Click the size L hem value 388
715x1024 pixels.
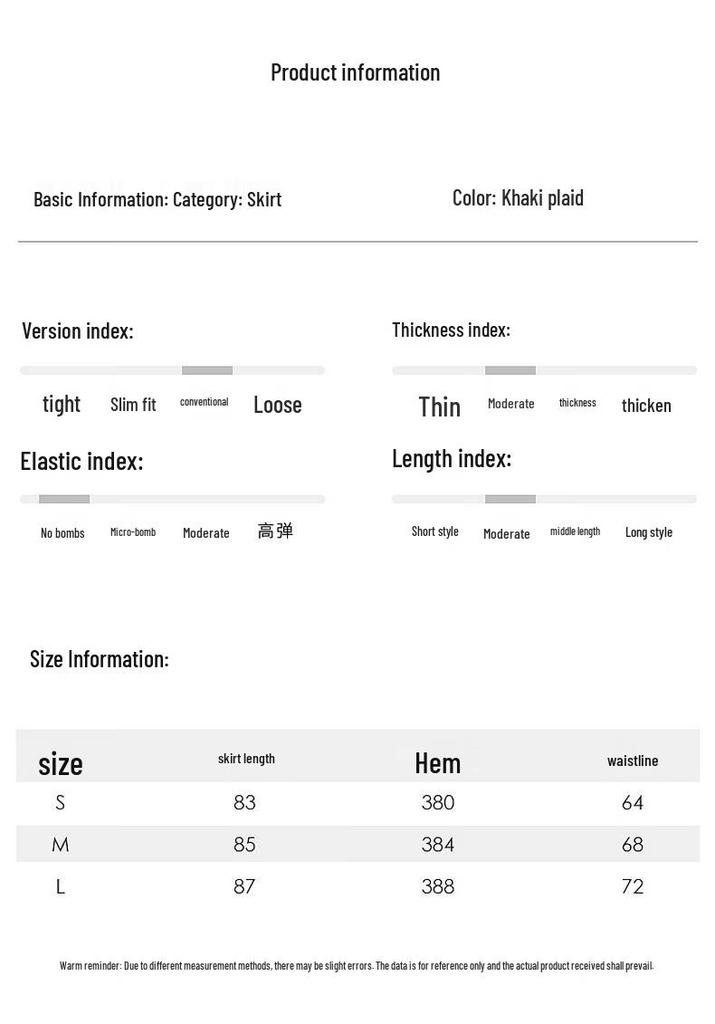point(437,886)
